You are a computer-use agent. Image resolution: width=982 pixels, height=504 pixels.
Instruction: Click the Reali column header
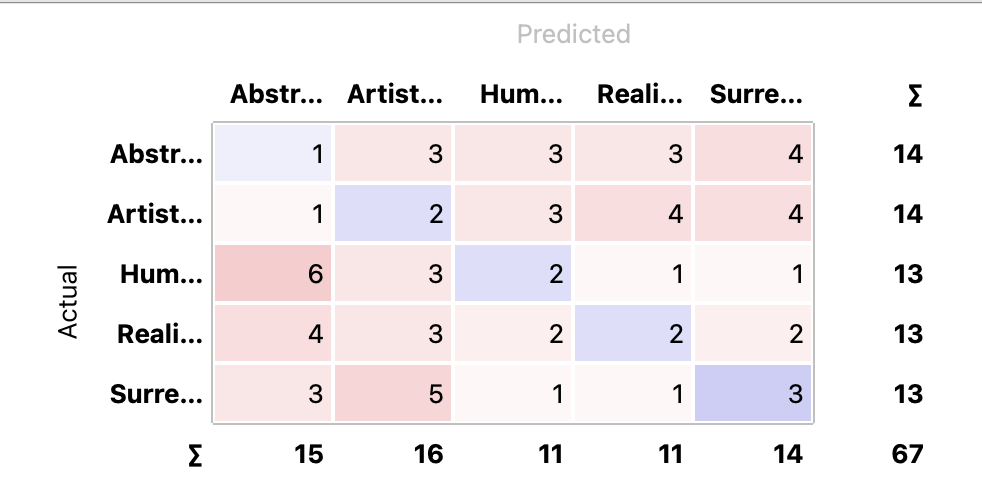[x=639, y=95]
